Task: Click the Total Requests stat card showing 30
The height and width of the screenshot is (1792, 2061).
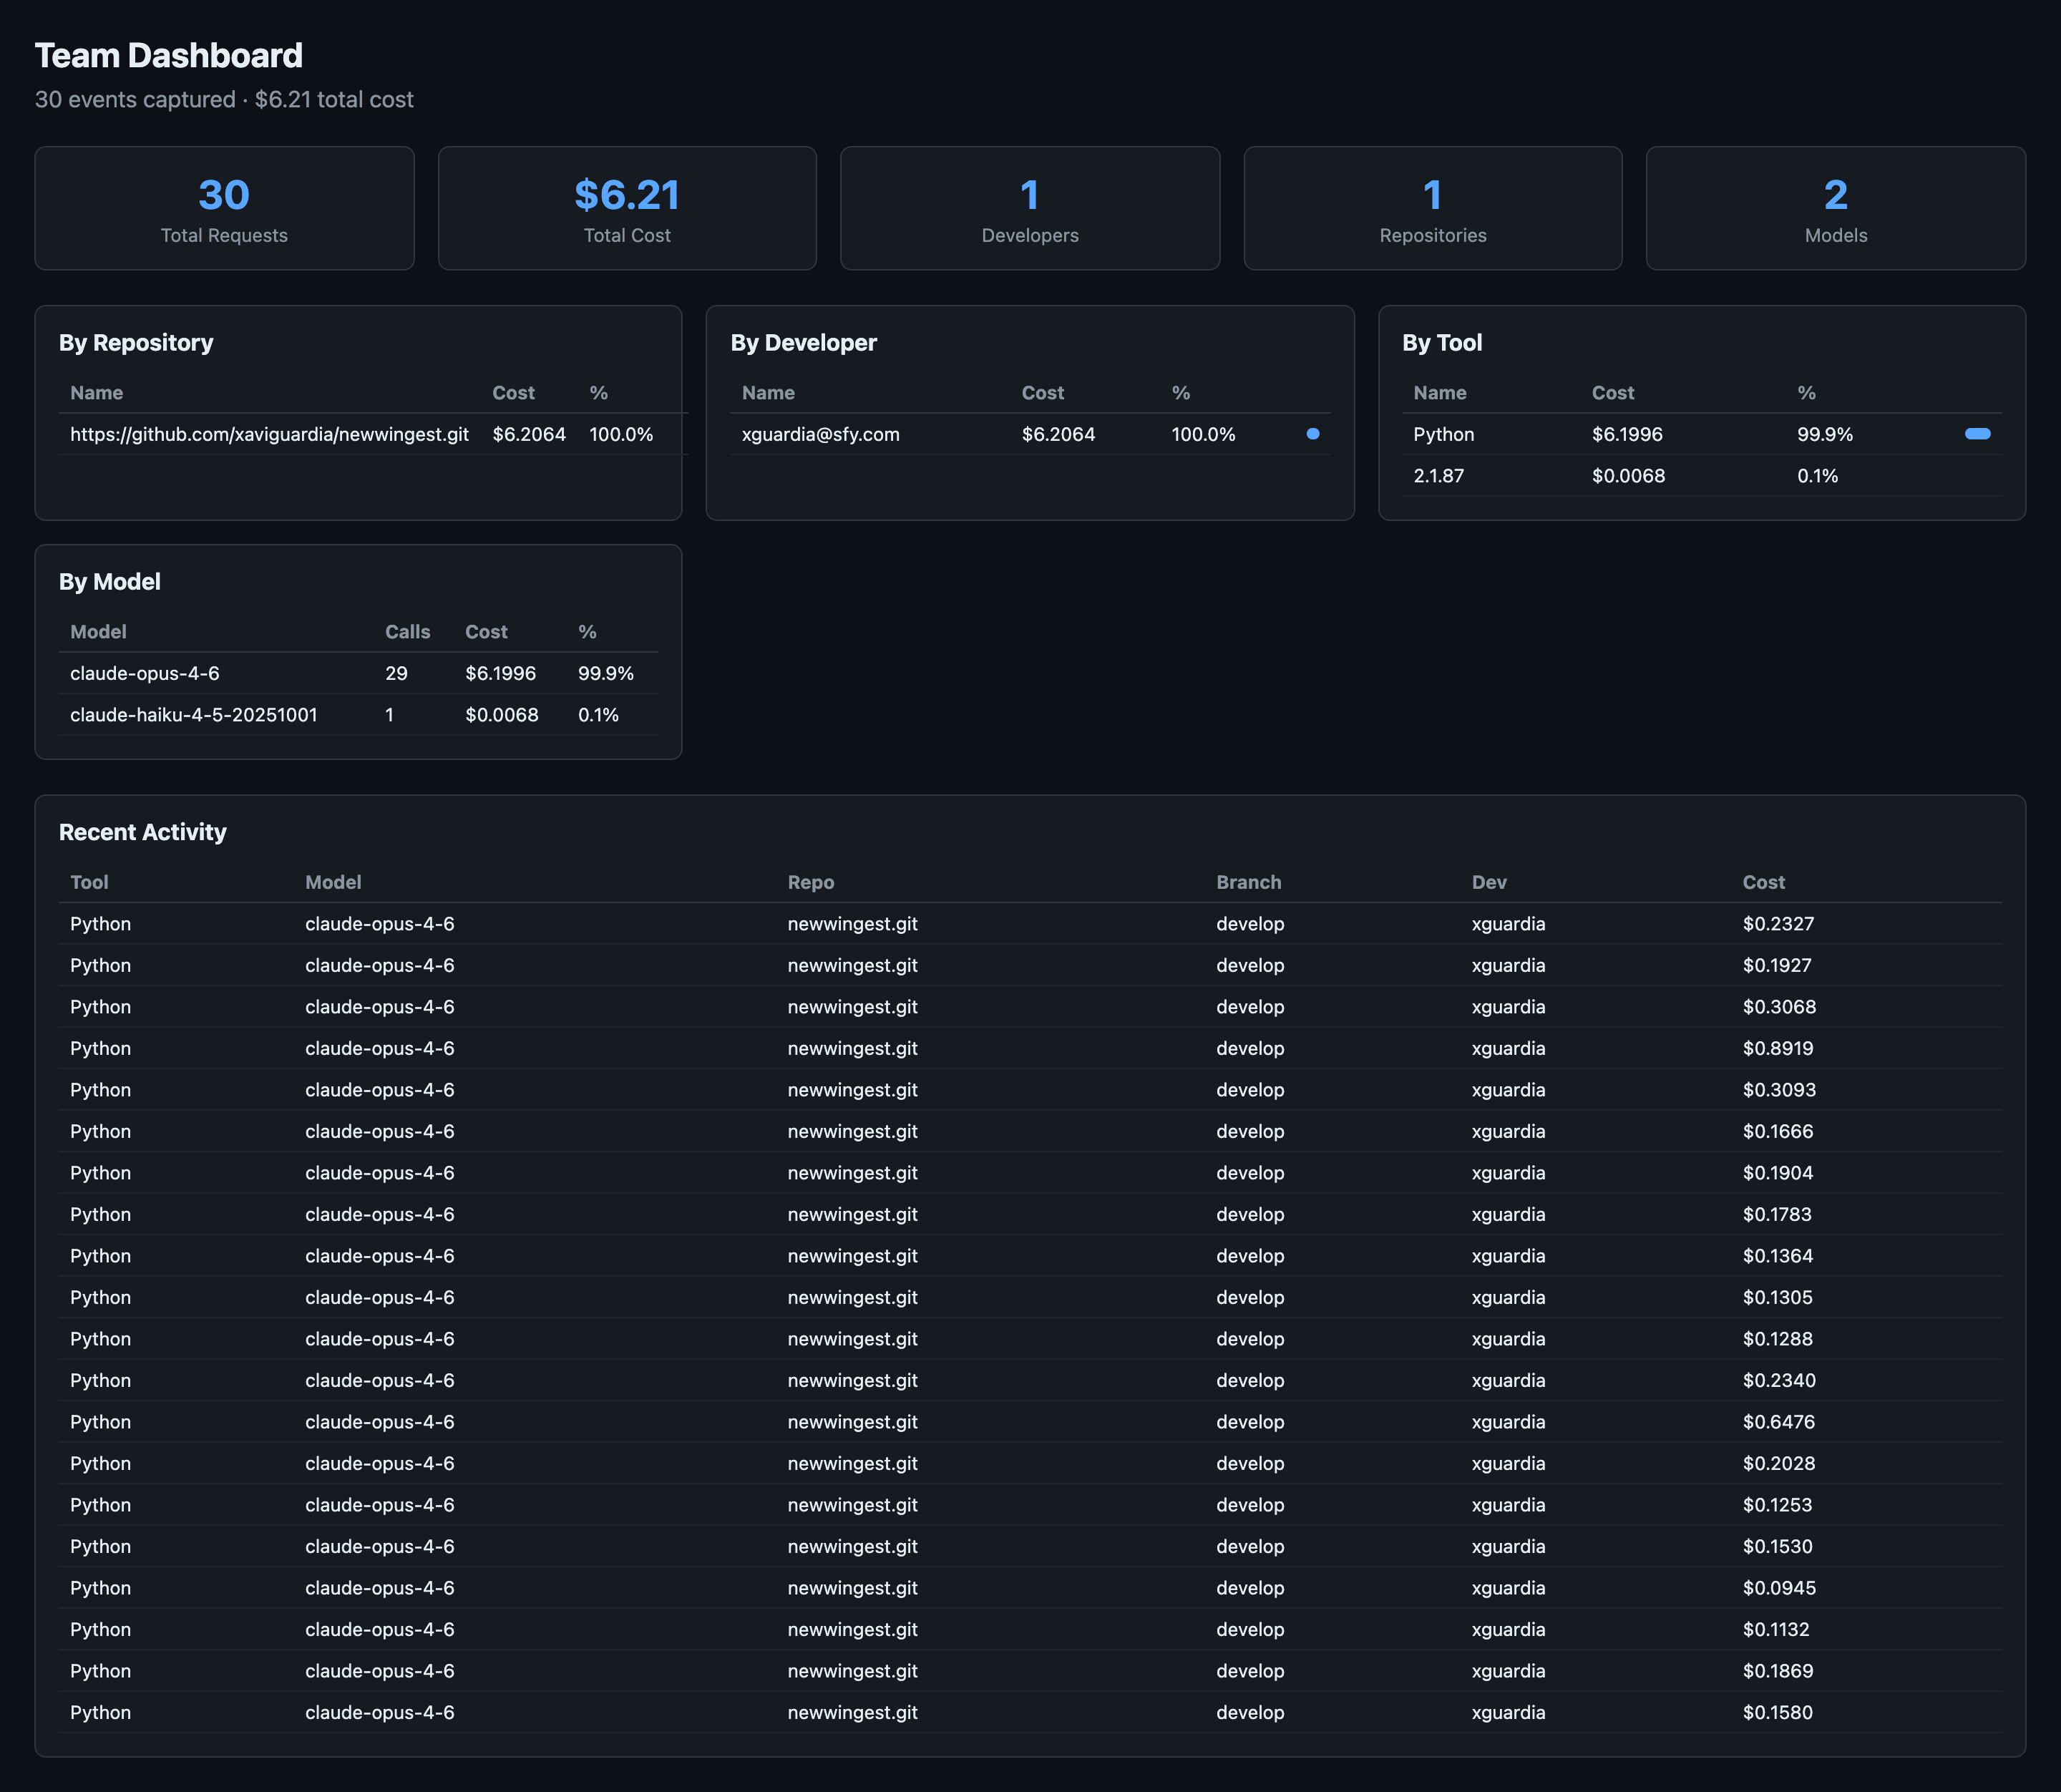Action: [223, 208]
